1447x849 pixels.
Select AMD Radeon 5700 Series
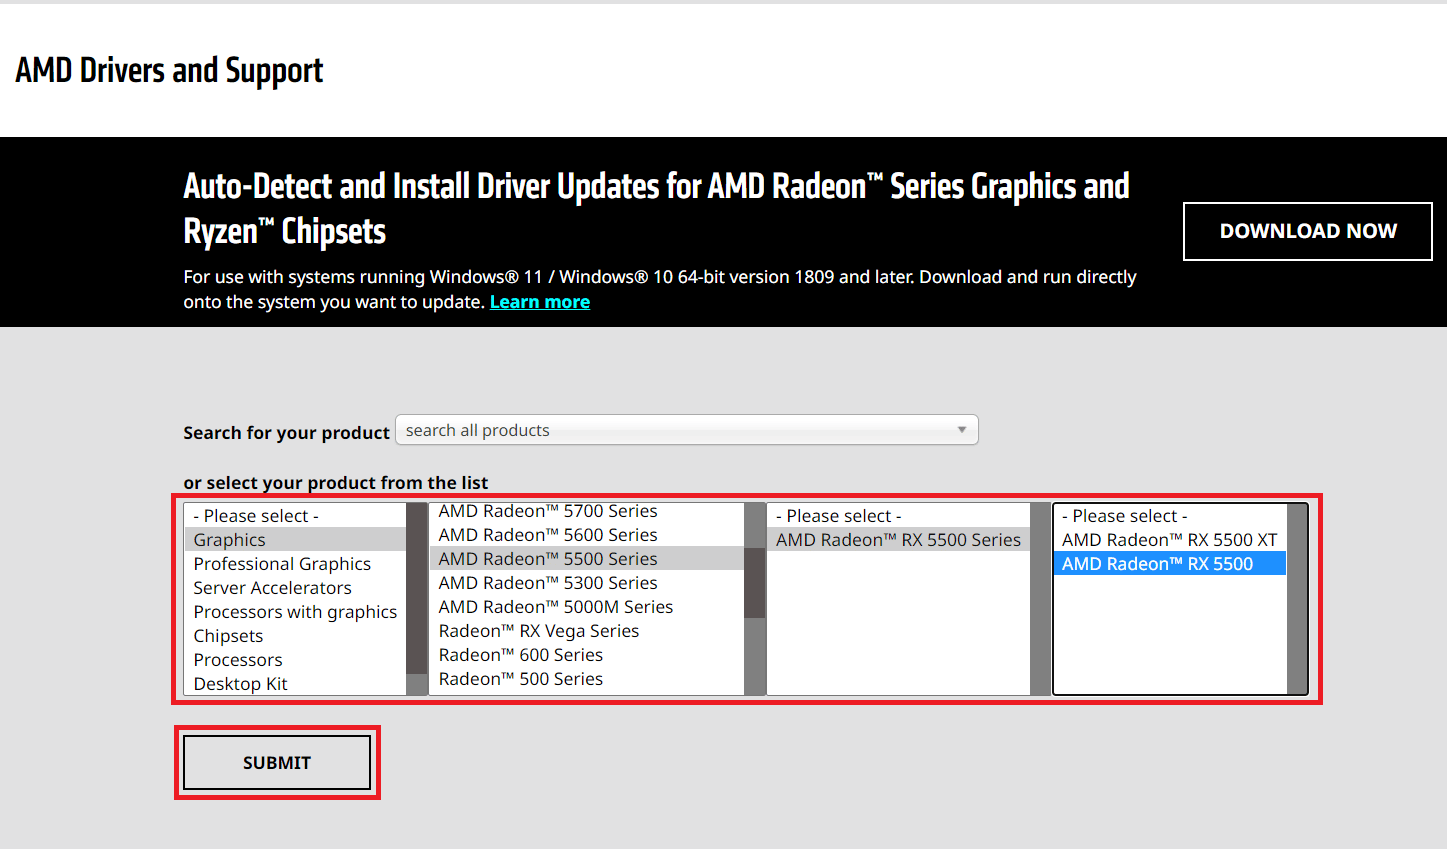(x=587, y=511)
